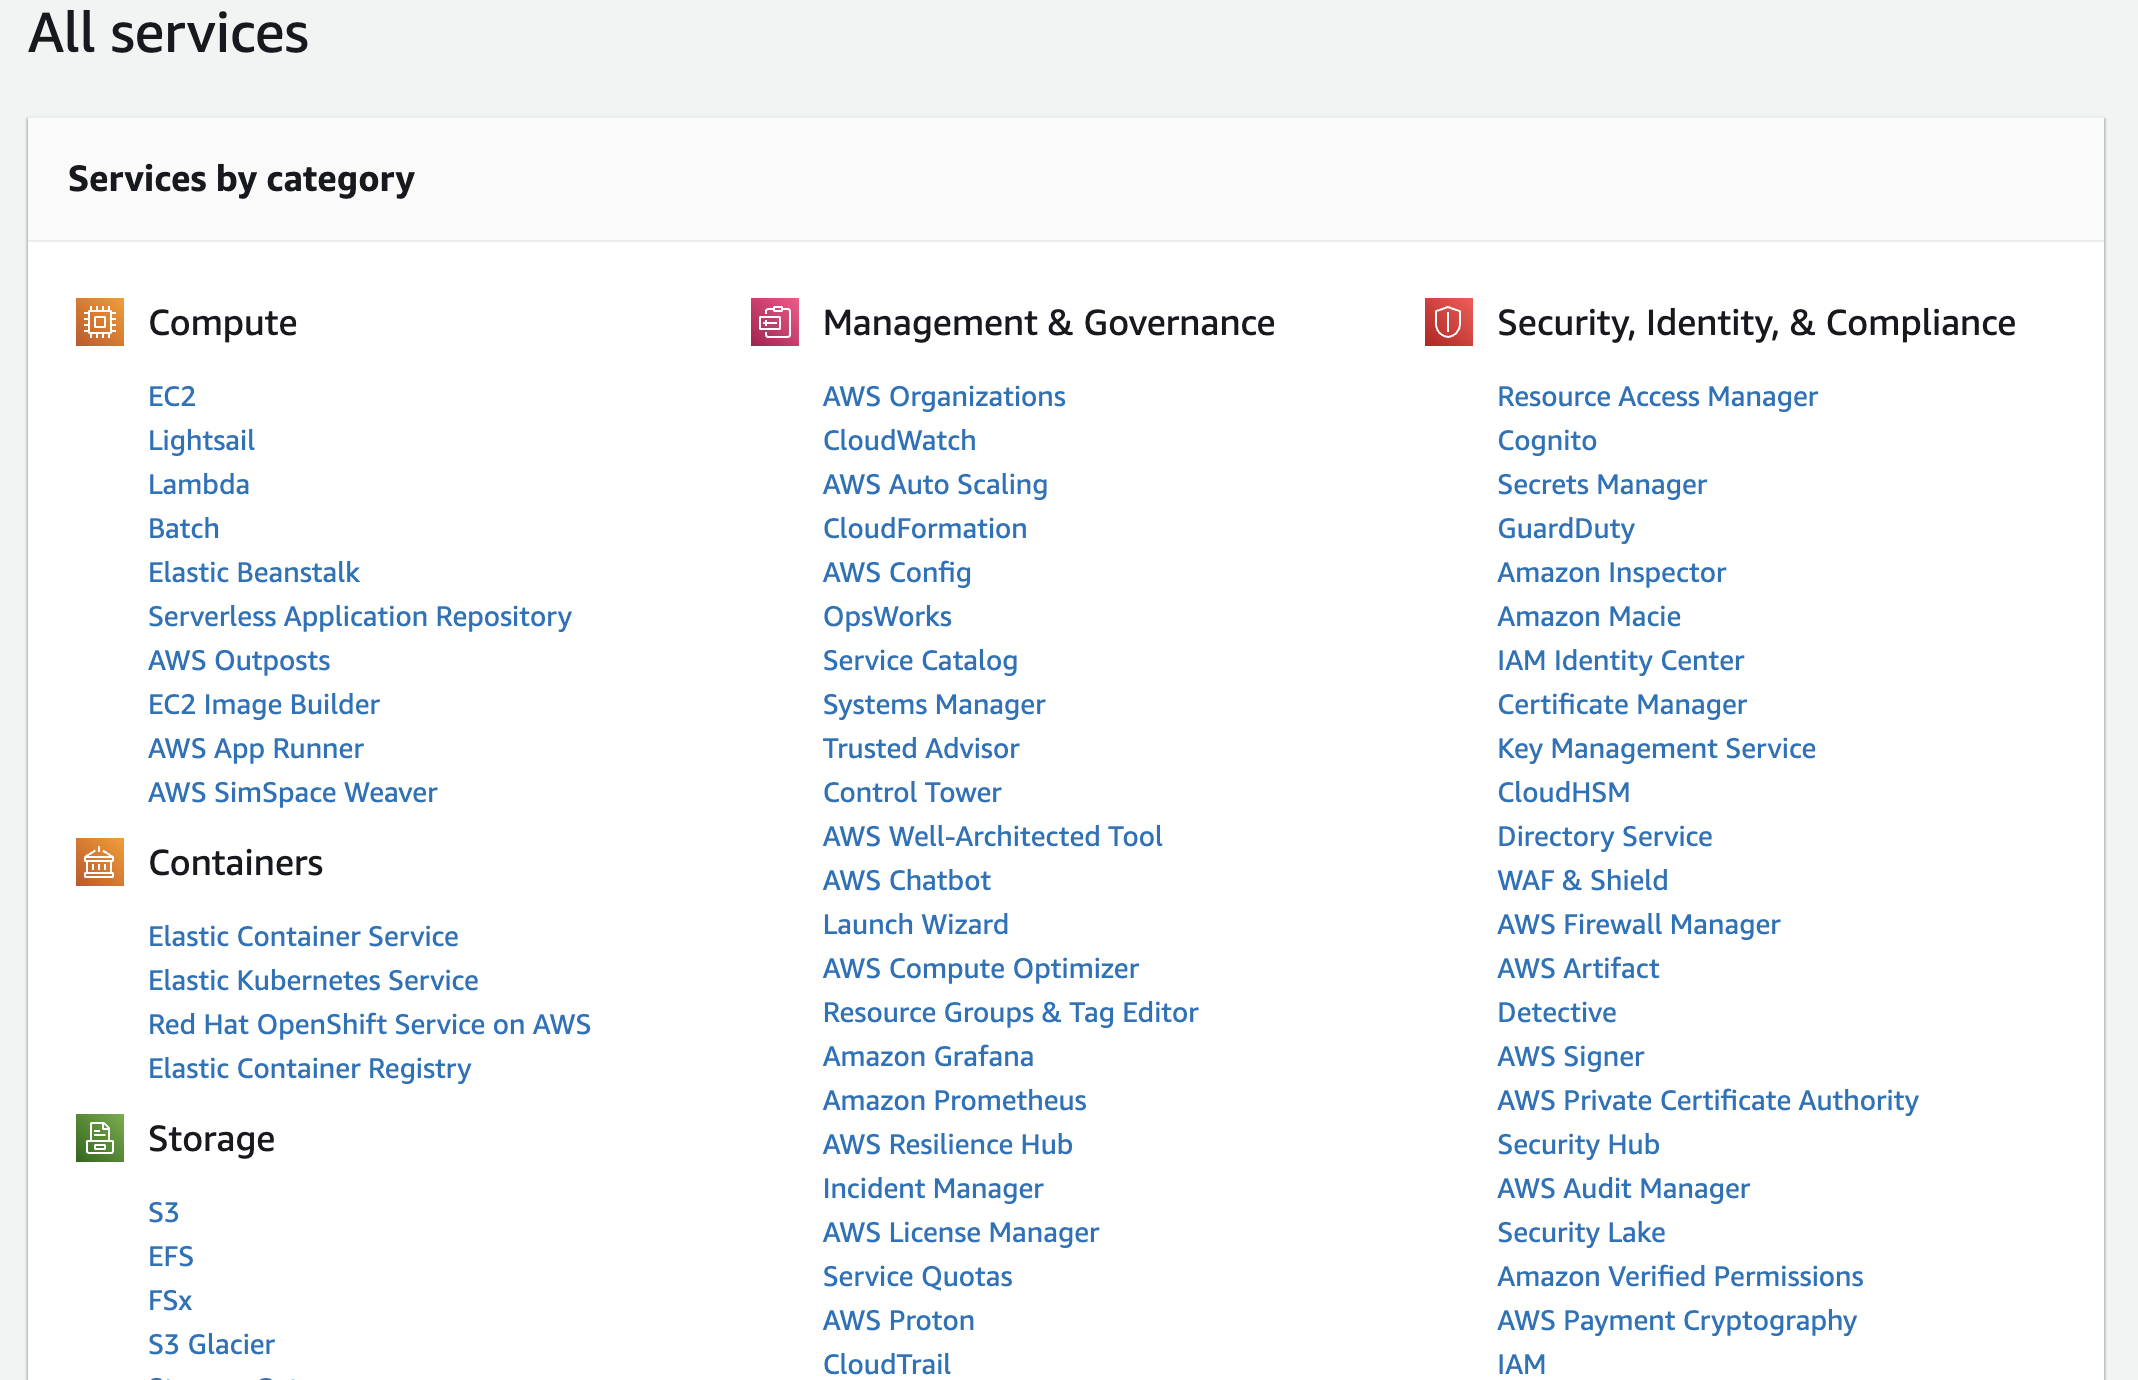This screenshot has width=2138, height=1380.
Task: Open CloudTrail
Action: click(886, 1363)
